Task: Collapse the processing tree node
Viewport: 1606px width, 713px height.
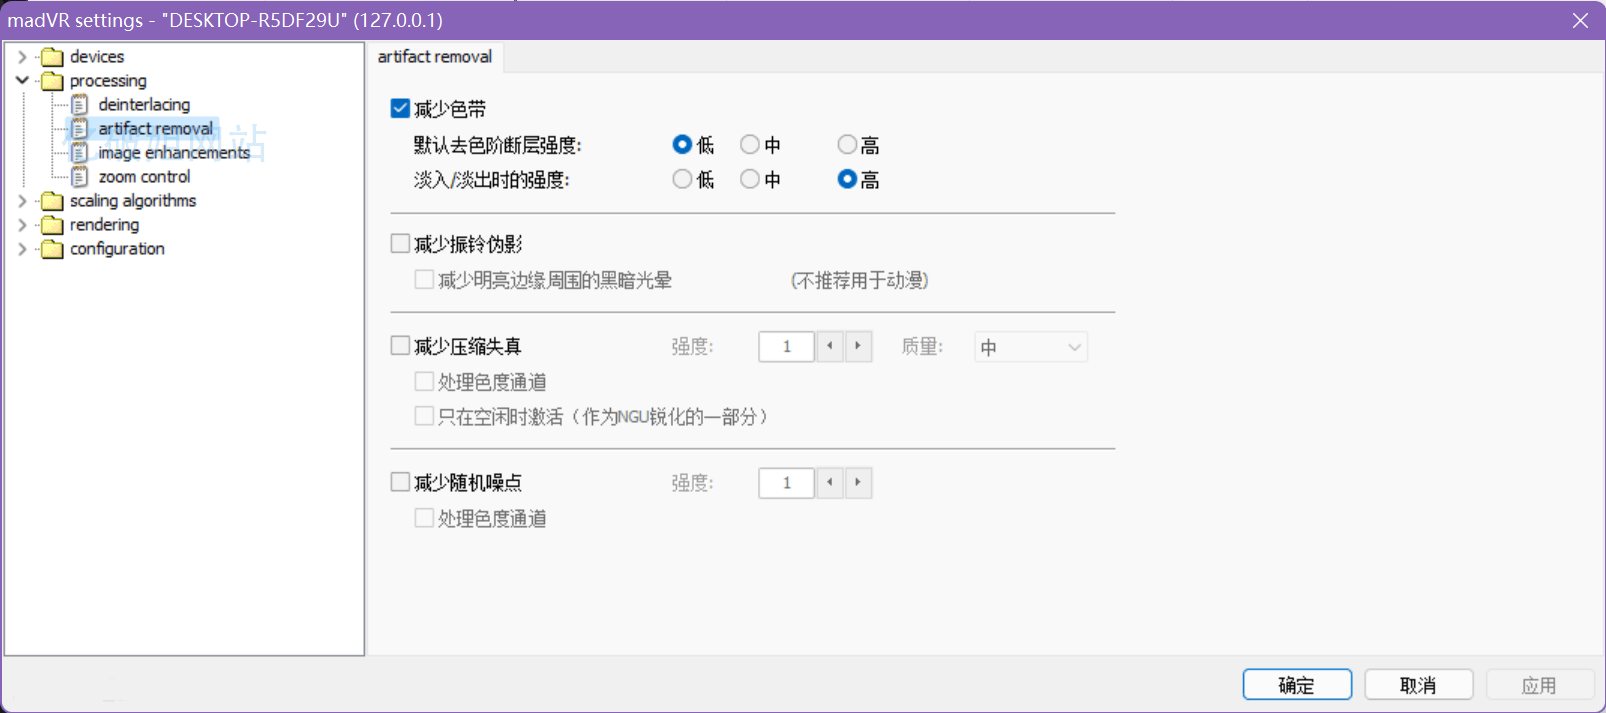Action: pyautogui.click(x=22, y=81)
